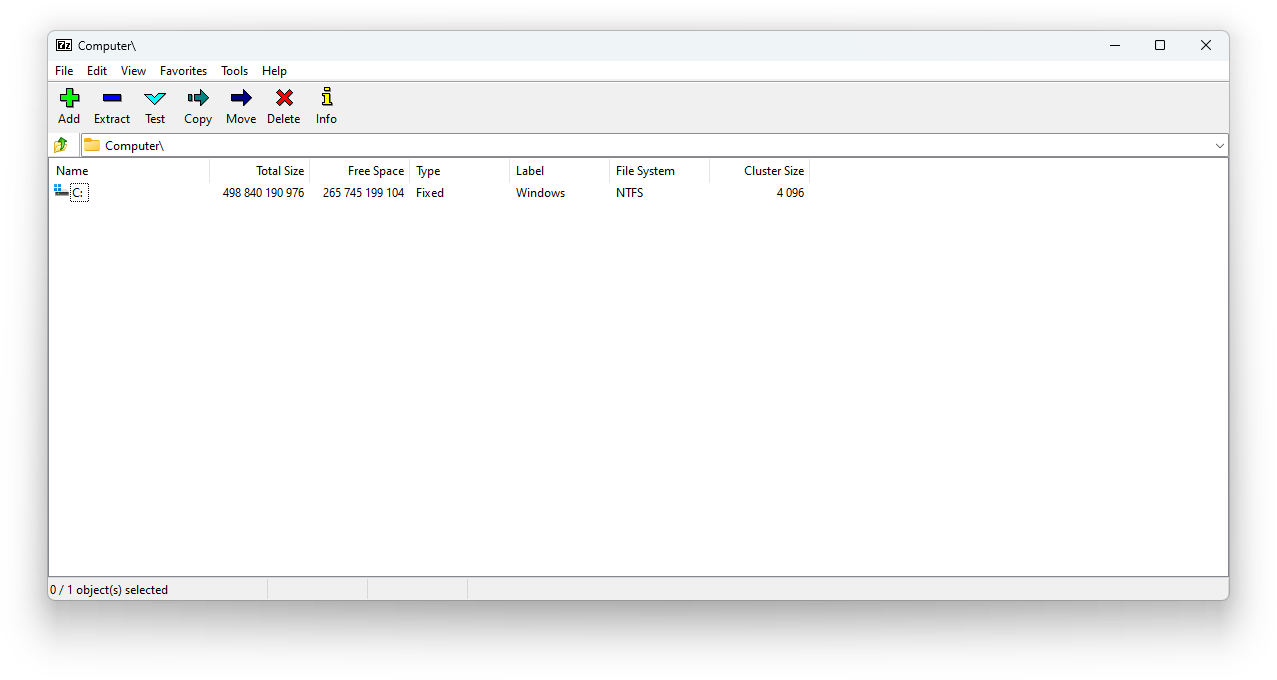Select the C: drive entry
1277x680 pixels.
click(x=78, y=193)
